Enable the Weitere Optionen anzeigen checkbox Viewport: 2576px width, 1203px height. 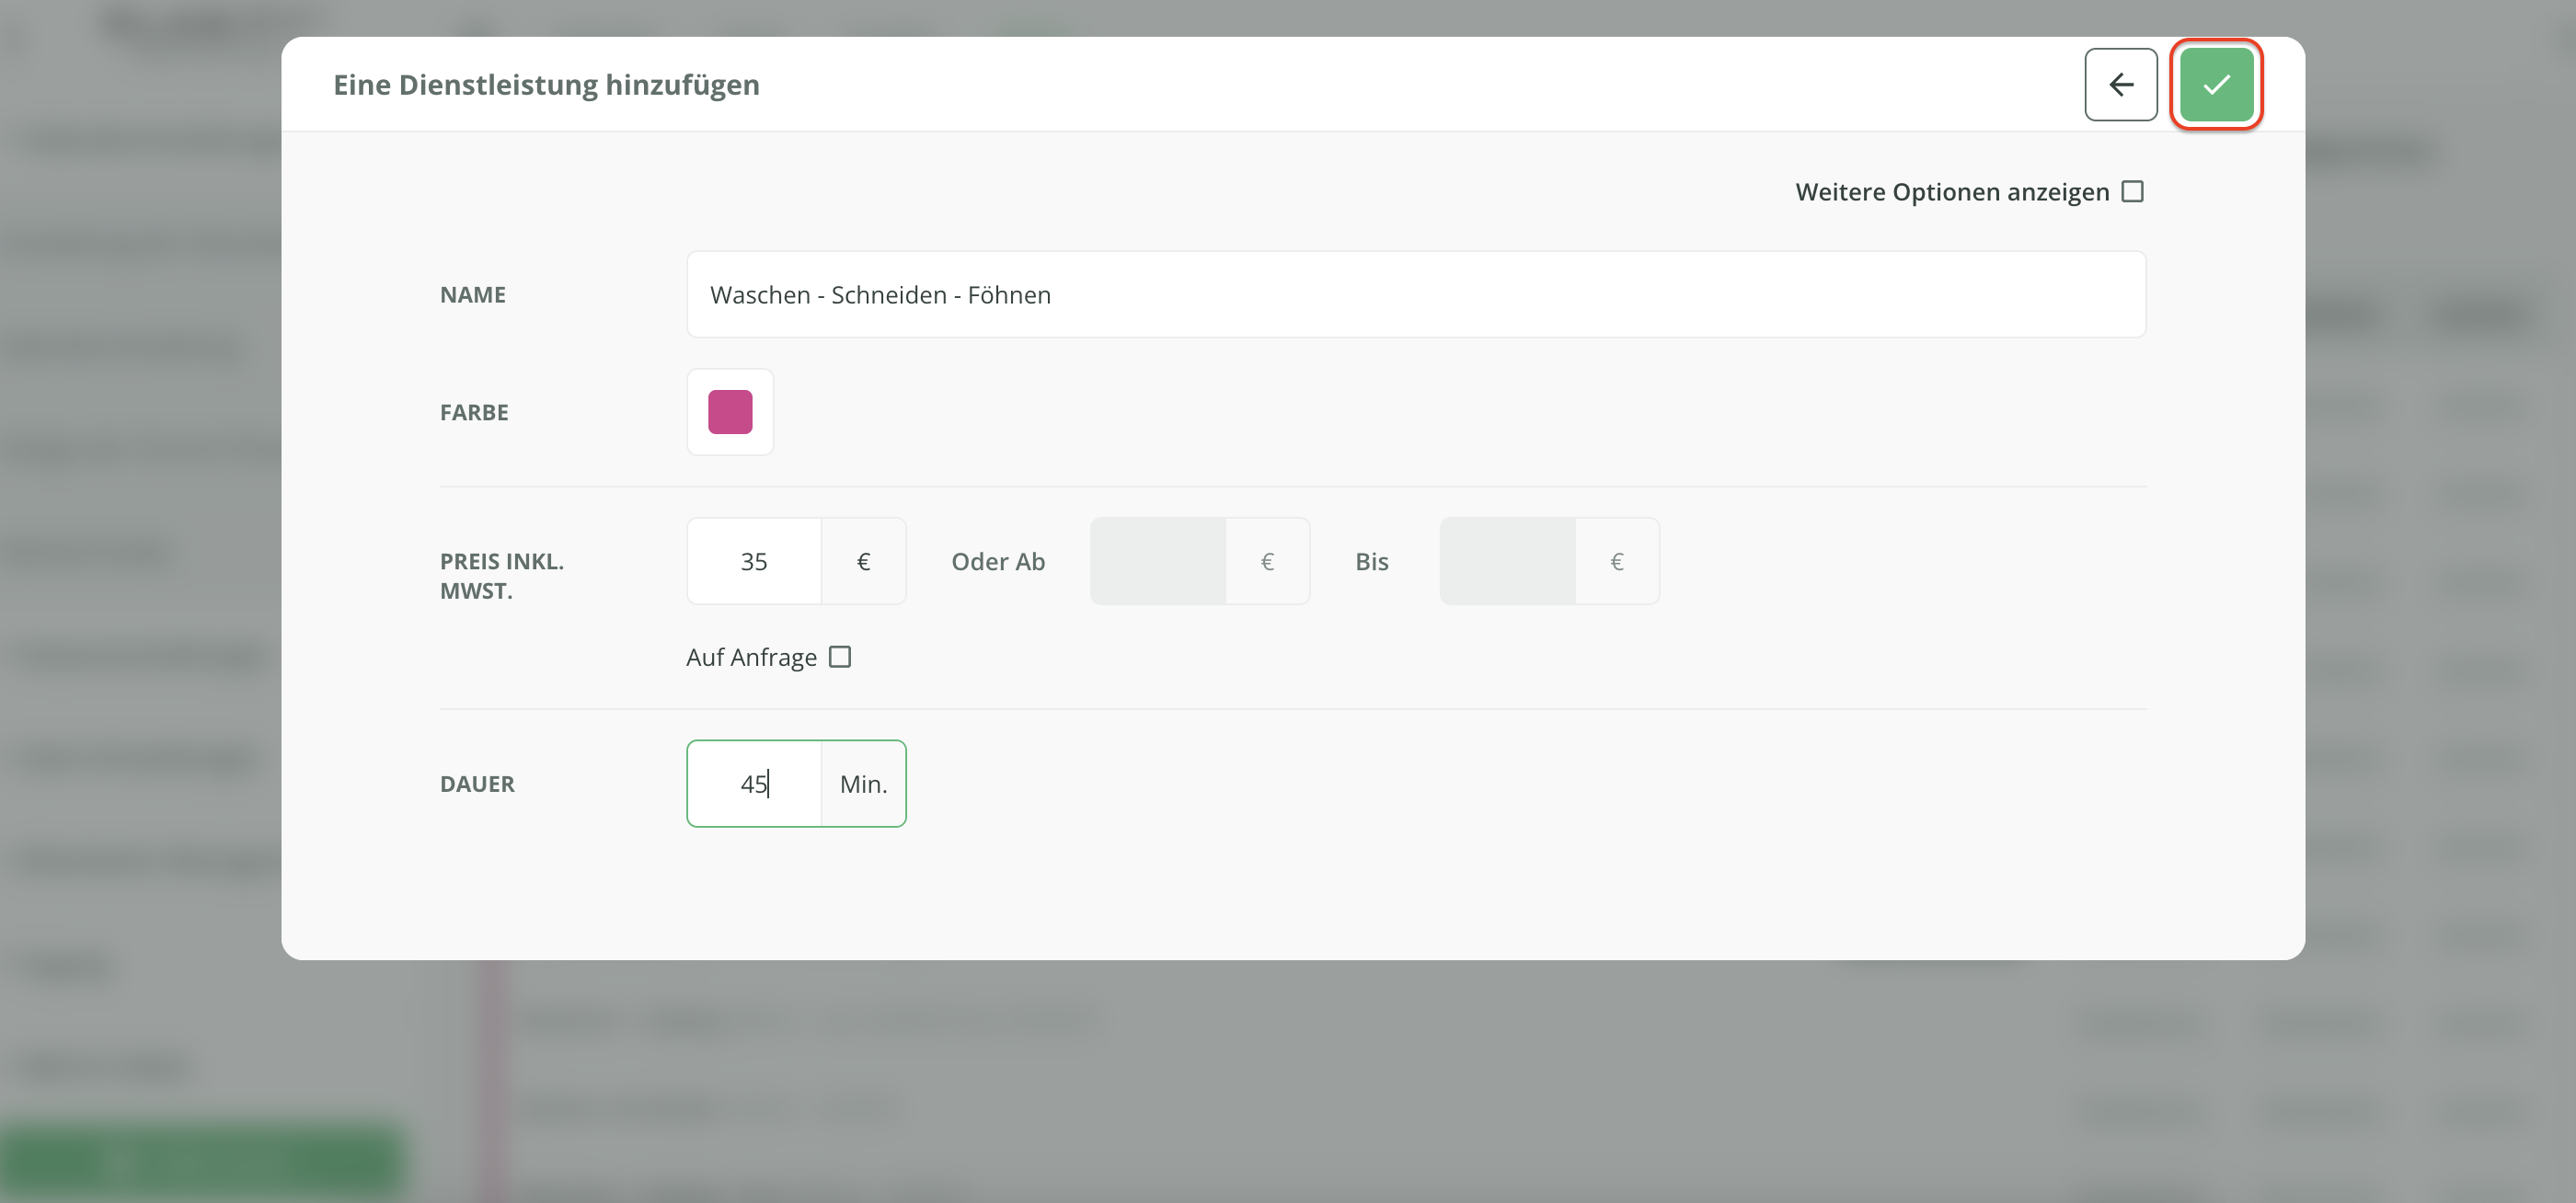(2132, 191)
